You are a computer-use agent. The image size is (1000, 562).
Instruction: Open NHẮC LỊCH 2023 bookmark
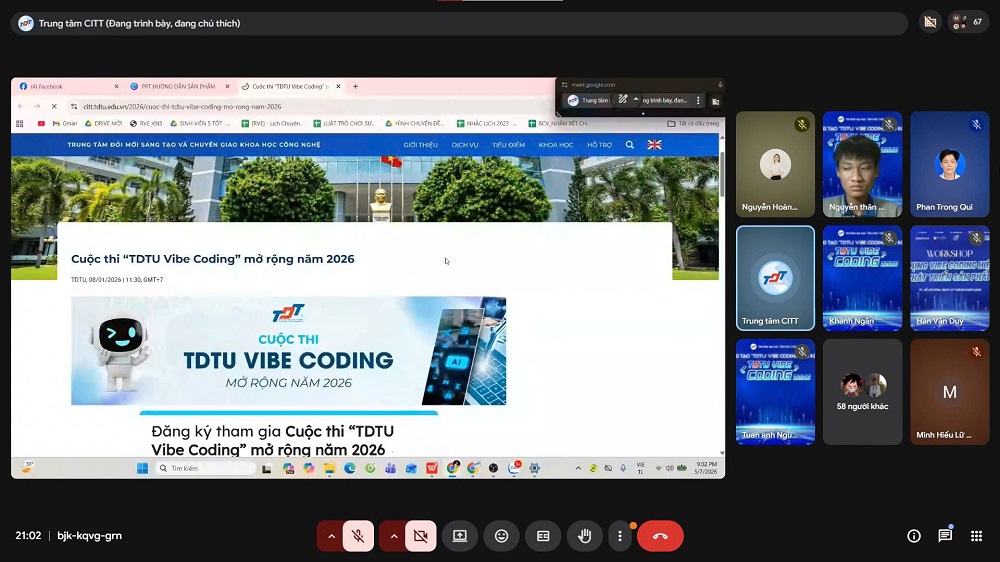tap(487, 123)
